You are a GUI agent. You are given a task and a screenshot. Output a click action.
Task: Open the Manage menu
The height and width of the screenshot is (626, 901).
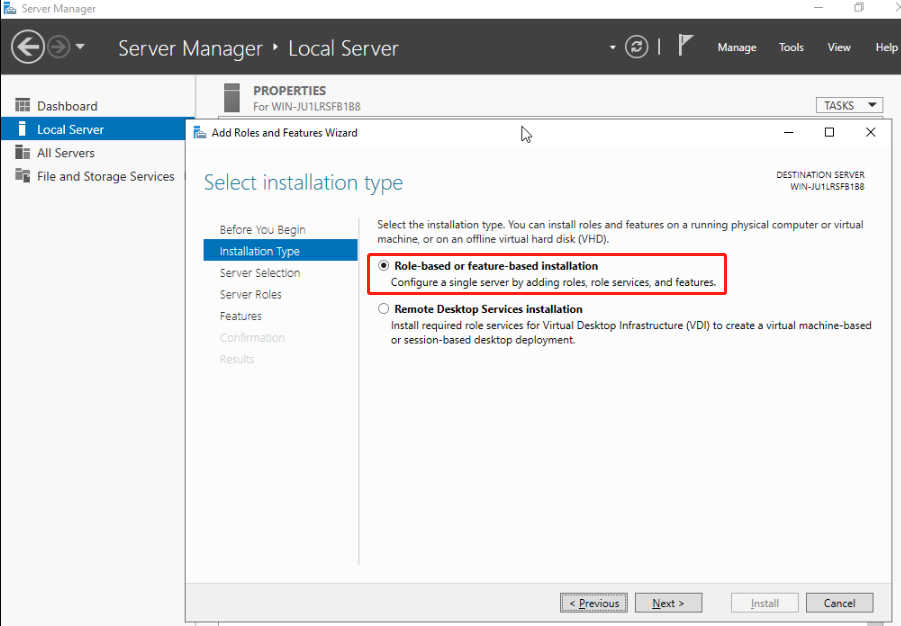[x=737, y=48]
